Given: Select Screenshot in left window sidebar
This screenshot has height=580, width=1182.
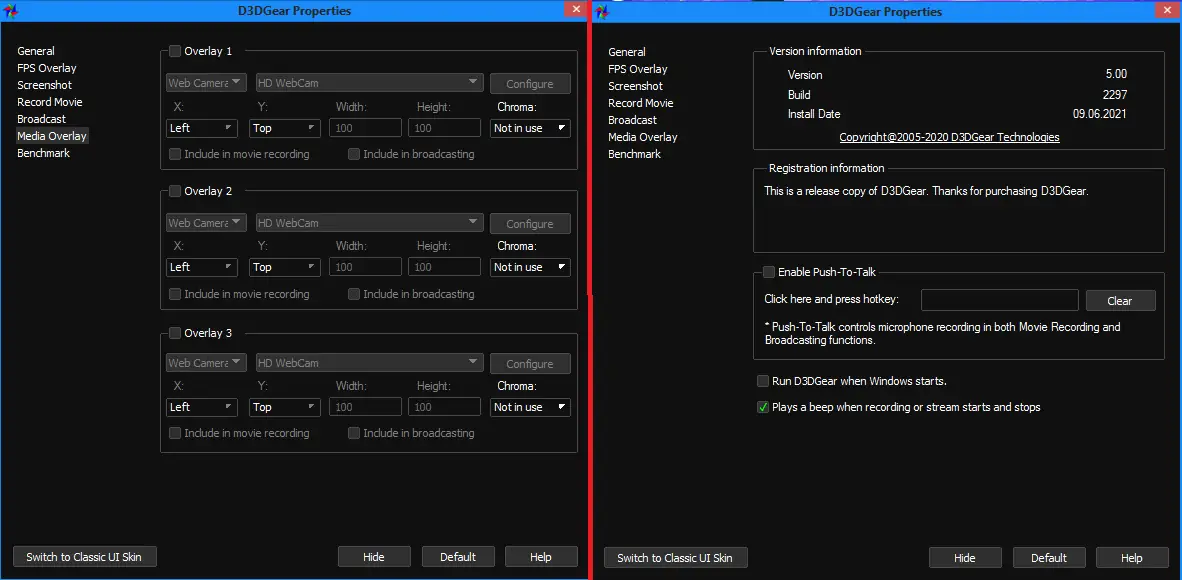Looking at the screenshot, I should tap(44, 85).
